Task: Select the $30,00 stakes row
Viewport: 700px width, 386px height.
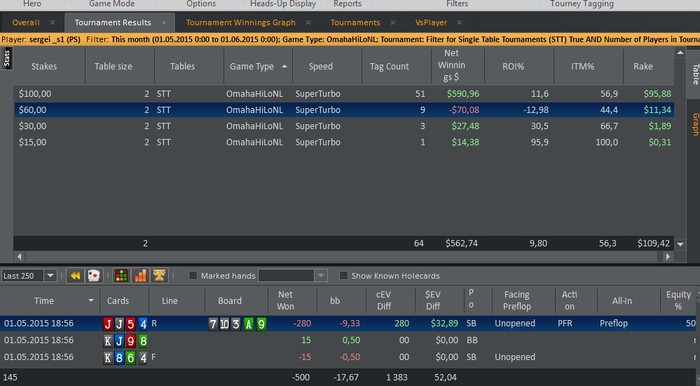Action: 344,126
